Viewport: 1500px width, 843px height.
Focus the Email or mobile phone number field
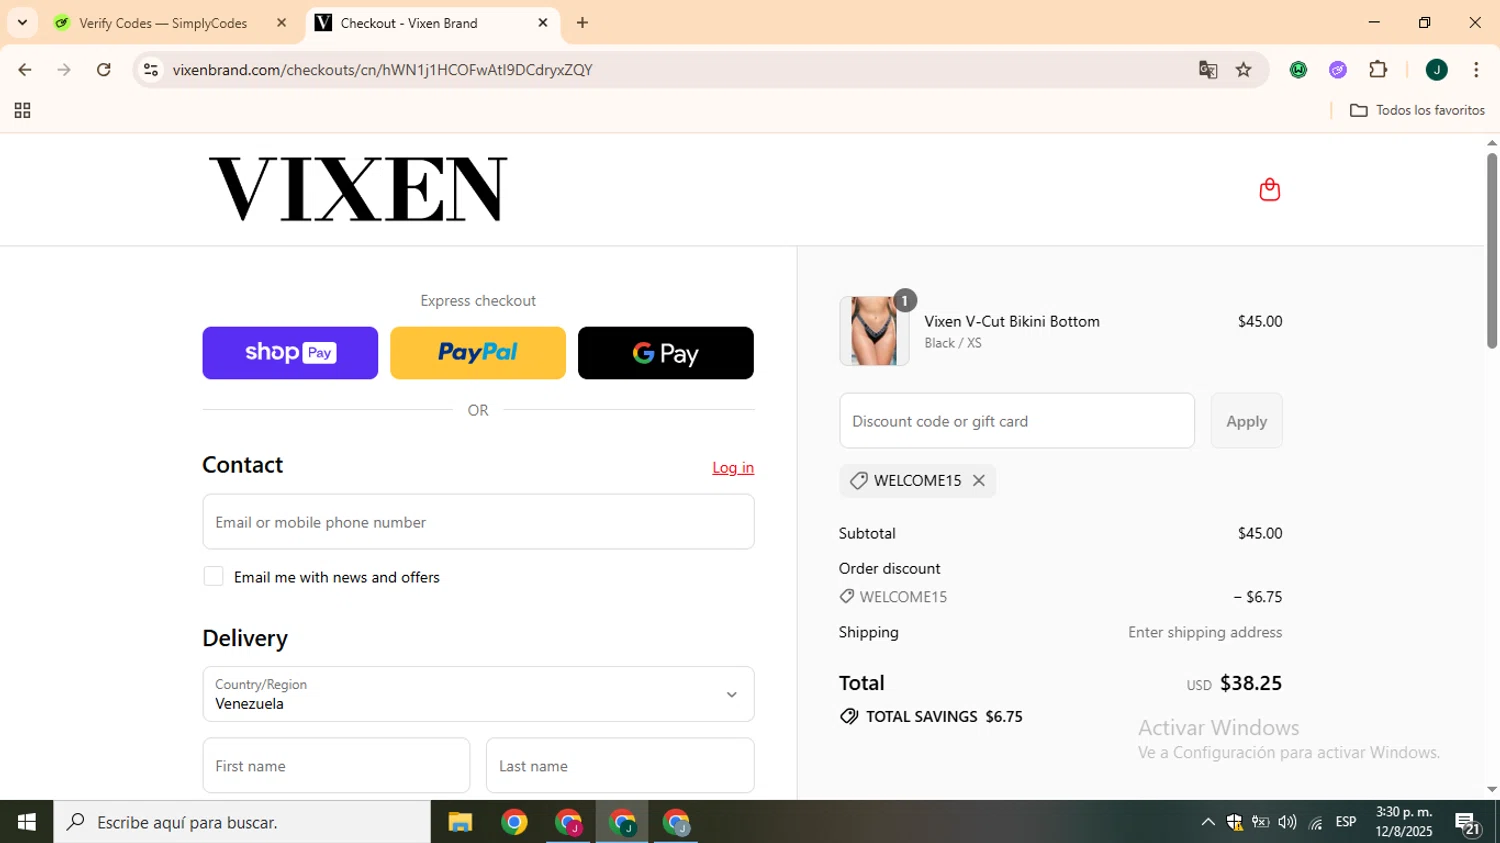(478, 522)
